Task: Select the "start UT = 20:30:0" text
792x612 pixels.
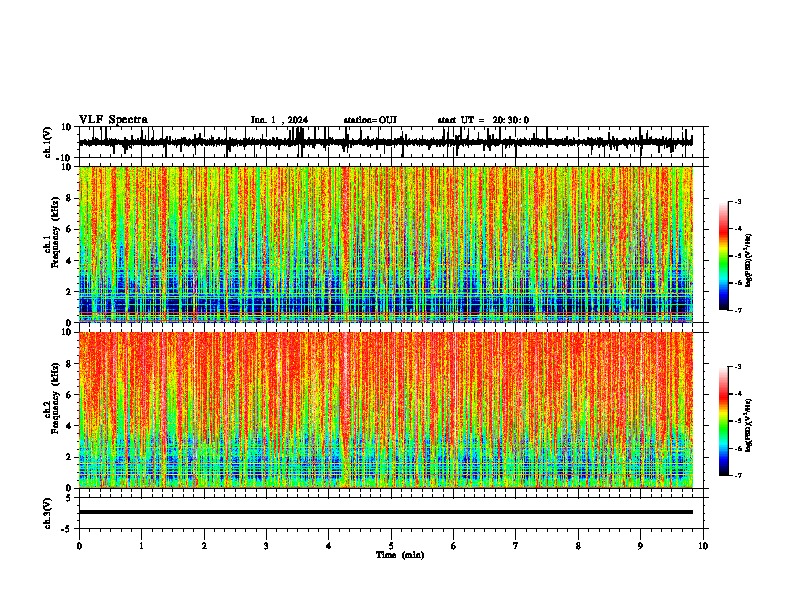Action: (x=483, y=120)
